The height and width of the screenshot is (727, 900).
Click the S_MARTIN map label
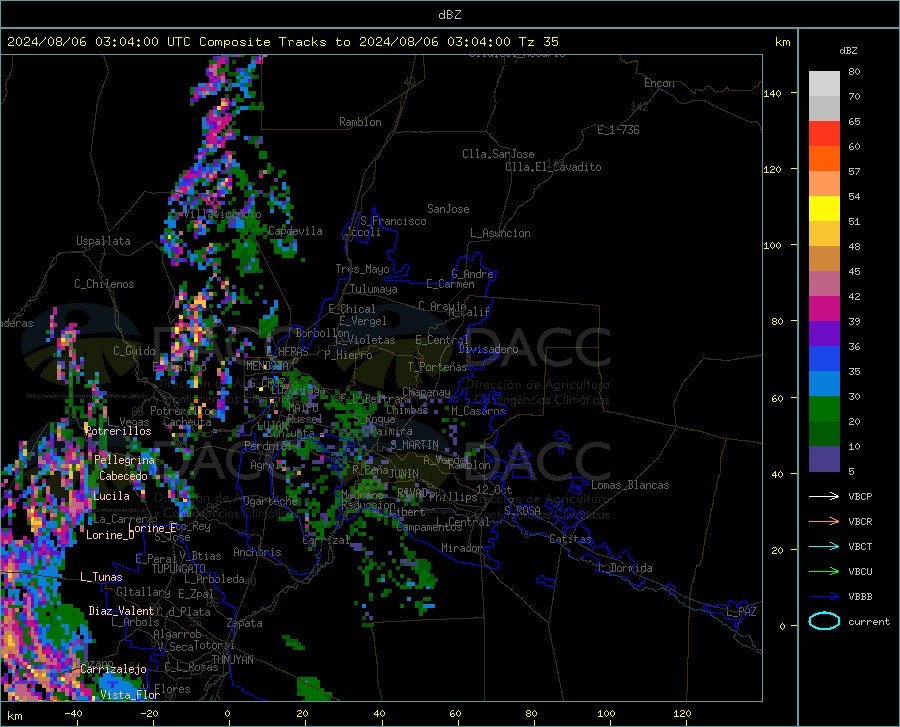click(414, 445)
